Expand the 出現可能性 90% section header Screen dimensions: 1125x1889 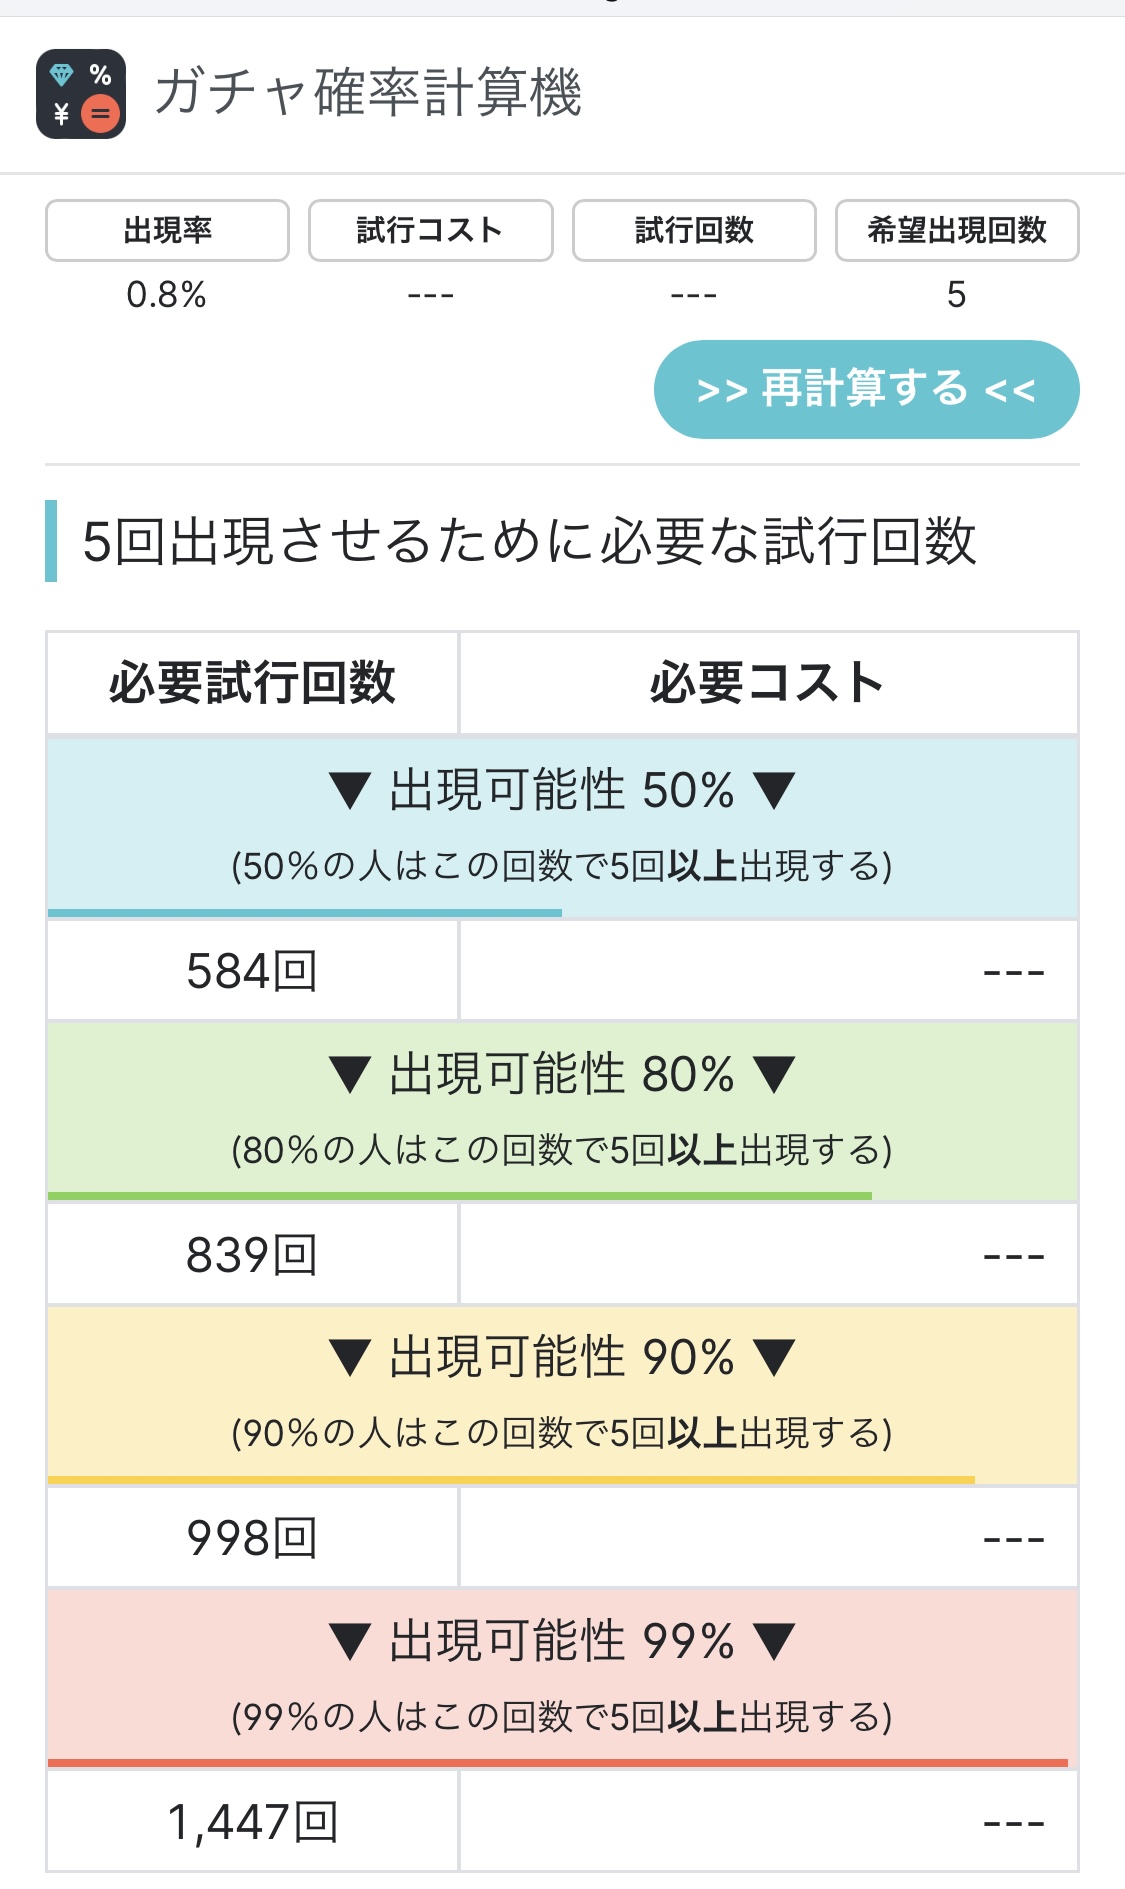[x=562, y=1357]
